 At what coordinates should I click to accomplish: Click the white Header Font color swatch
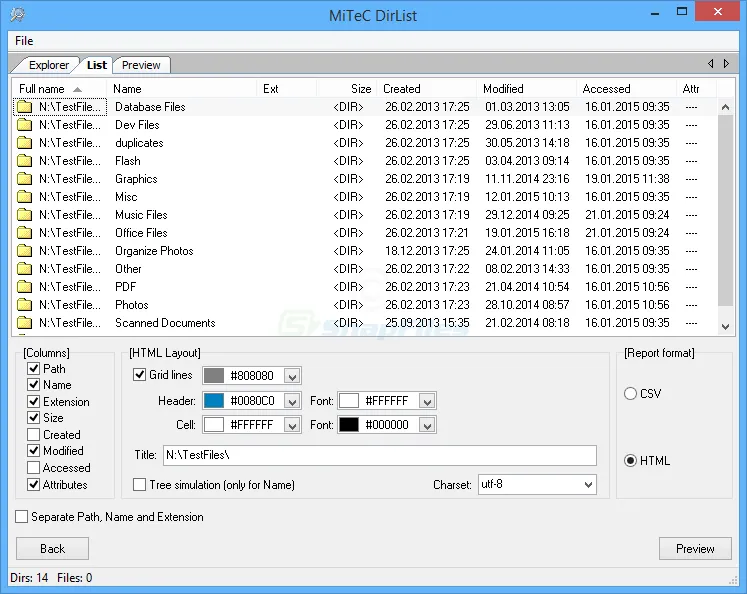(x=349, y=401)
